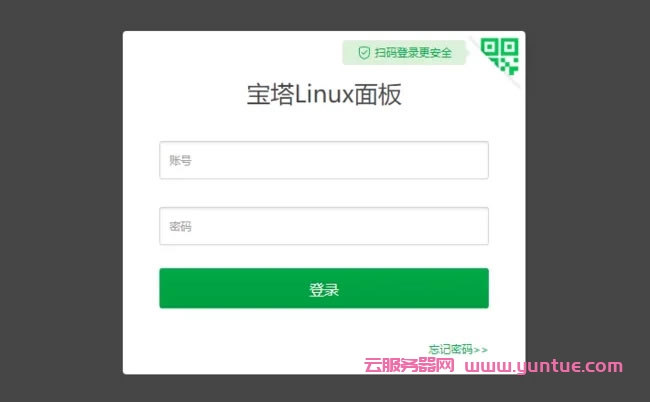Switch to QR code login via green corner icon
The image size is (650, 402).
pos(500,56)
